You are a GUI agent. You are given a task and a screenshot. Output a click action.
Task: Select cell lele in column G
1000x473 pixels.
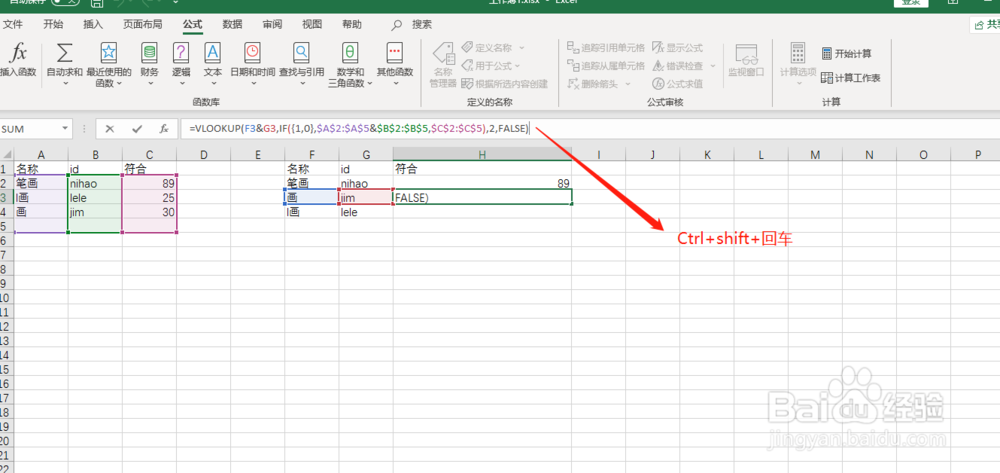pos(366,212)
